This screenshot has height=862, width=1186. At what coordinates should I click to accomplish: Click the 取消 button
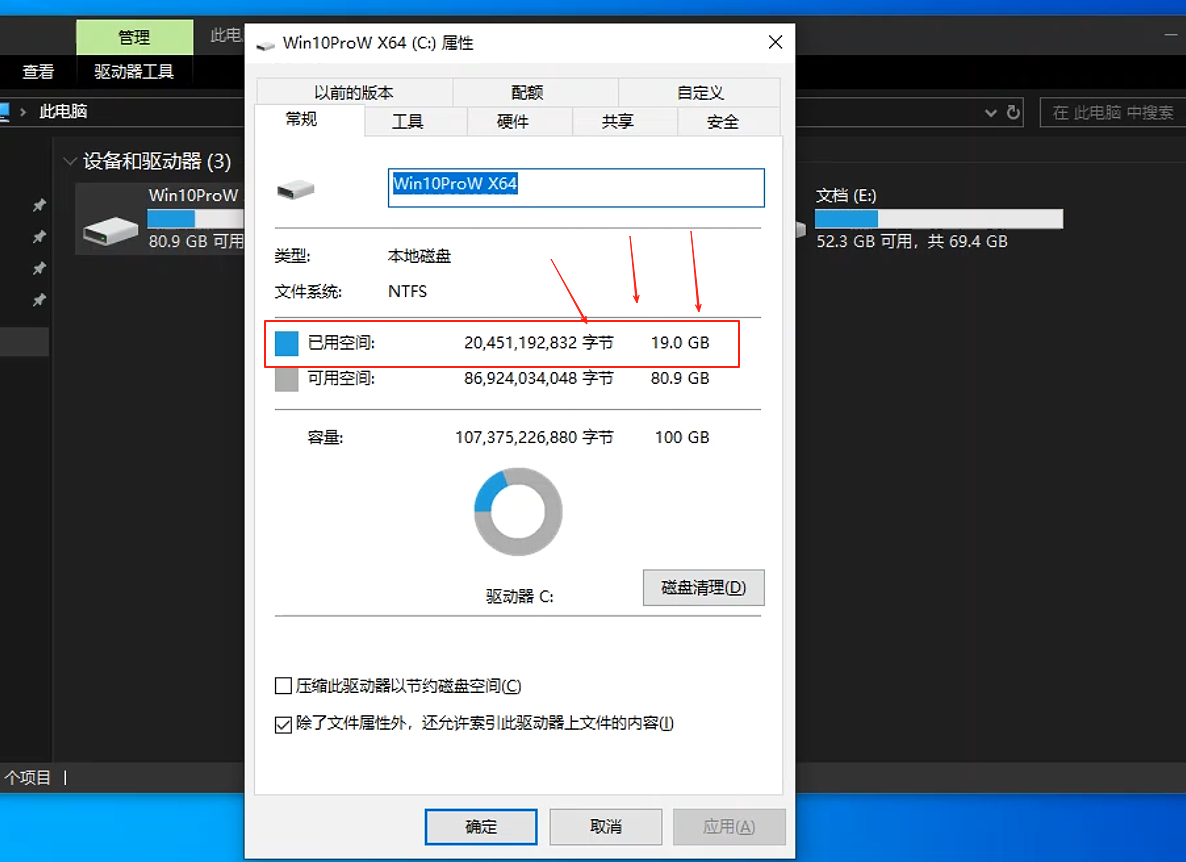606,826
